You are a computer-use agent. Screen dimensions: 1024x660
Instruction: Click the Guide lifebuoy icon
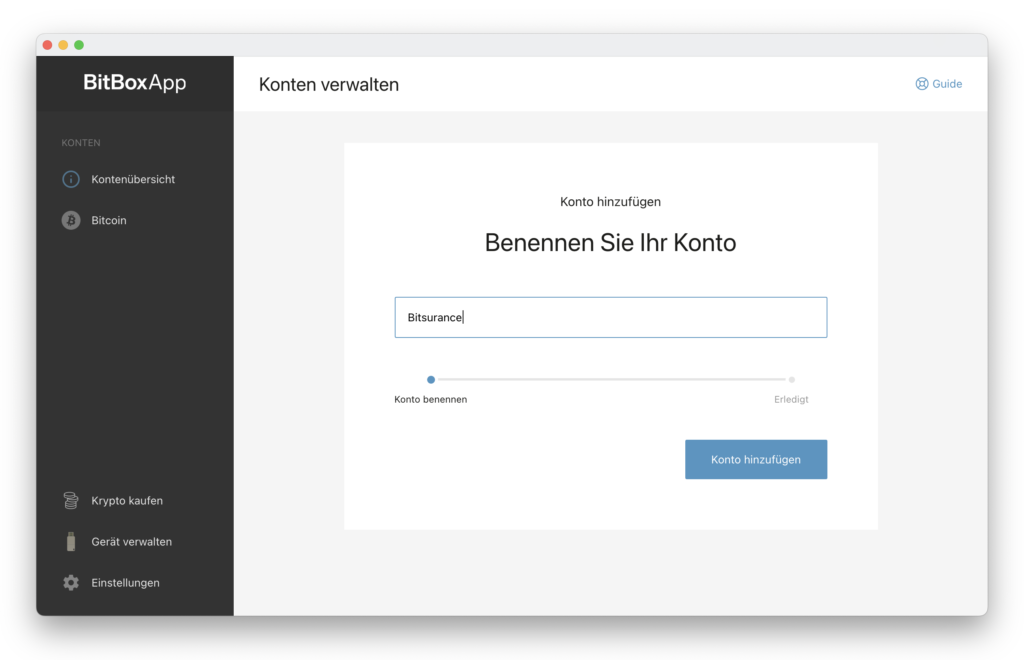click(x=922, y=84)
